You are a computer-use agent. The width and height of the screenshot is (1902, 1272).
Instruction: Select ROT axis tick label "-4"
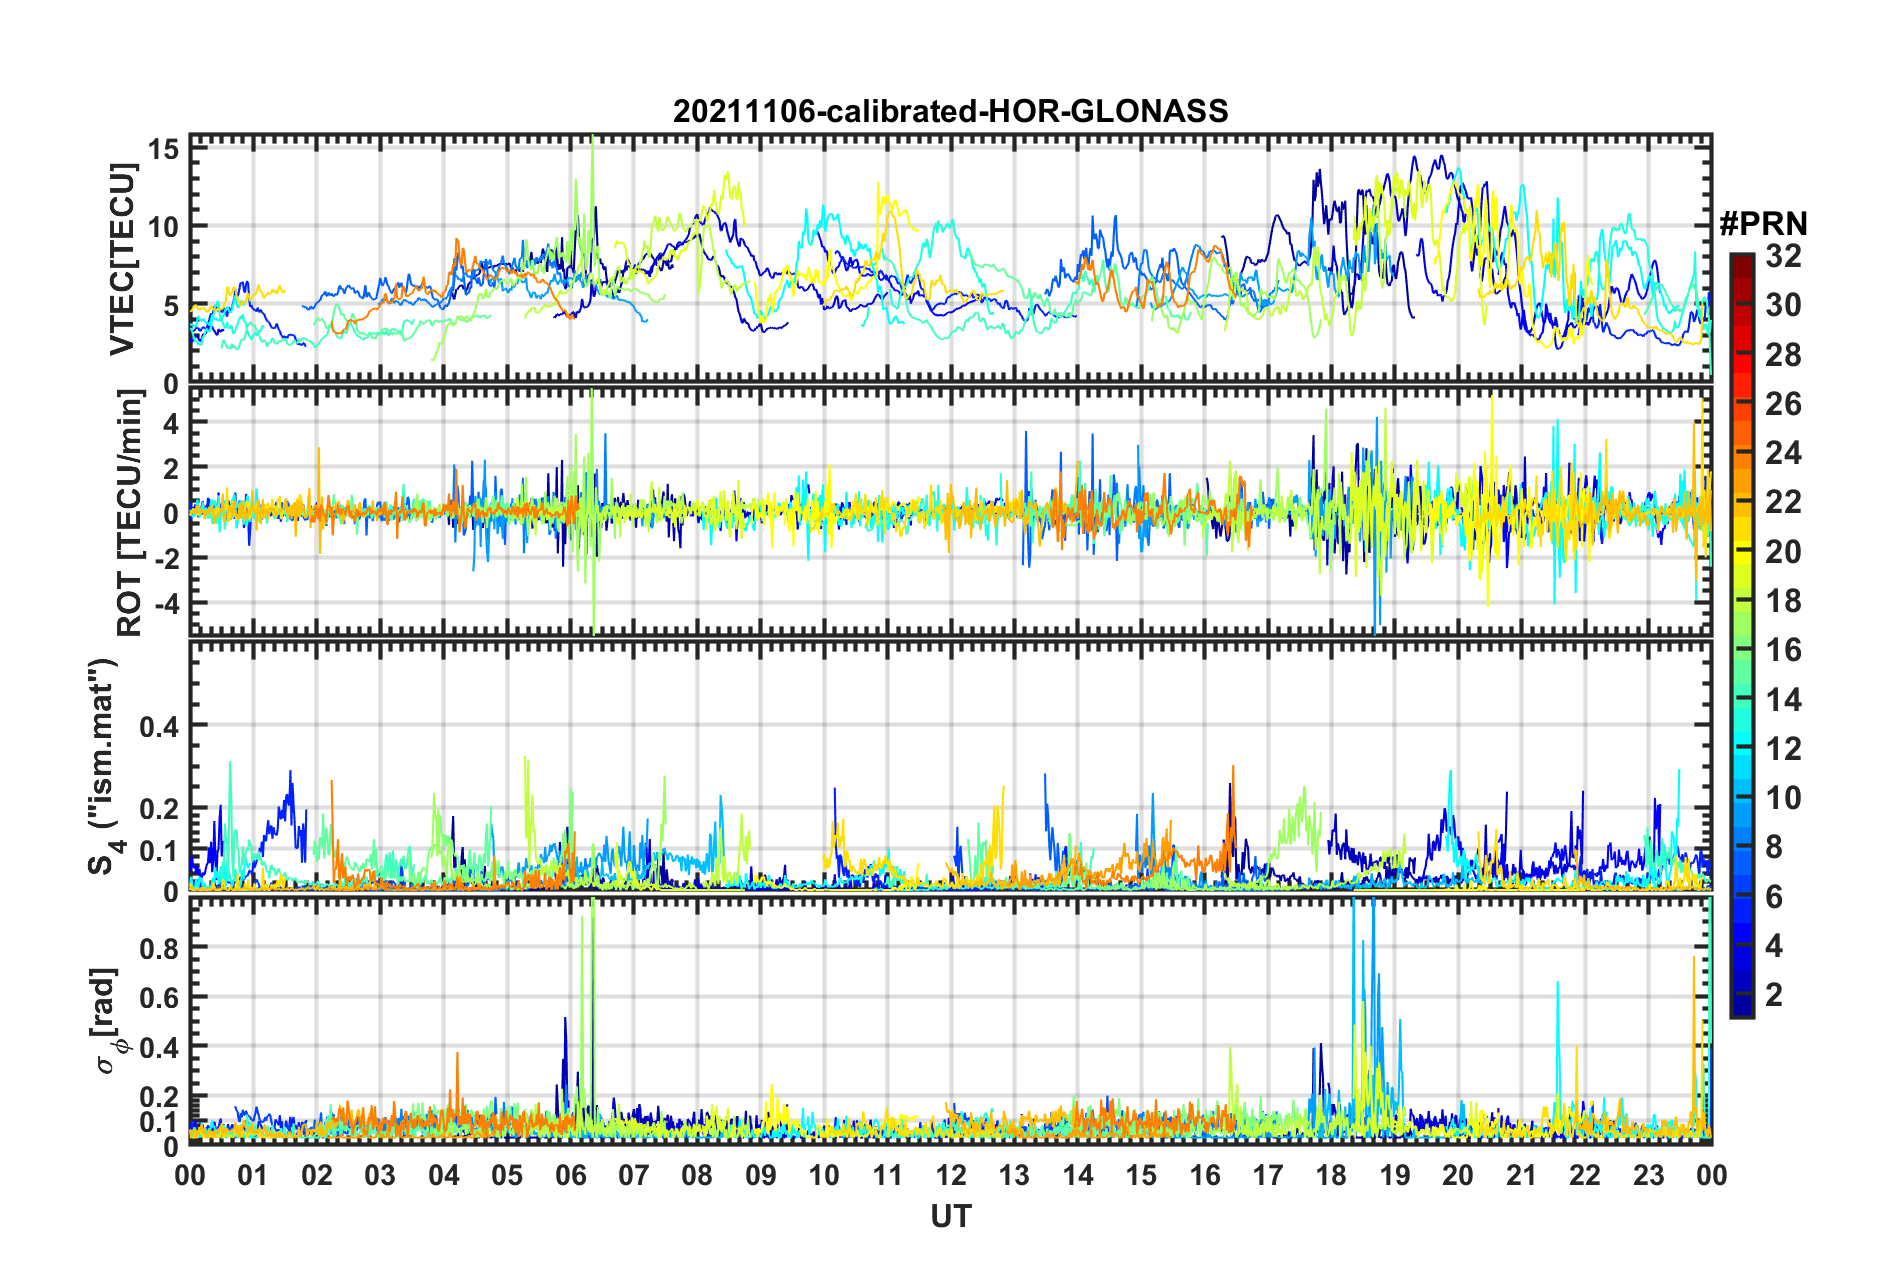click(x=168, y=604)
